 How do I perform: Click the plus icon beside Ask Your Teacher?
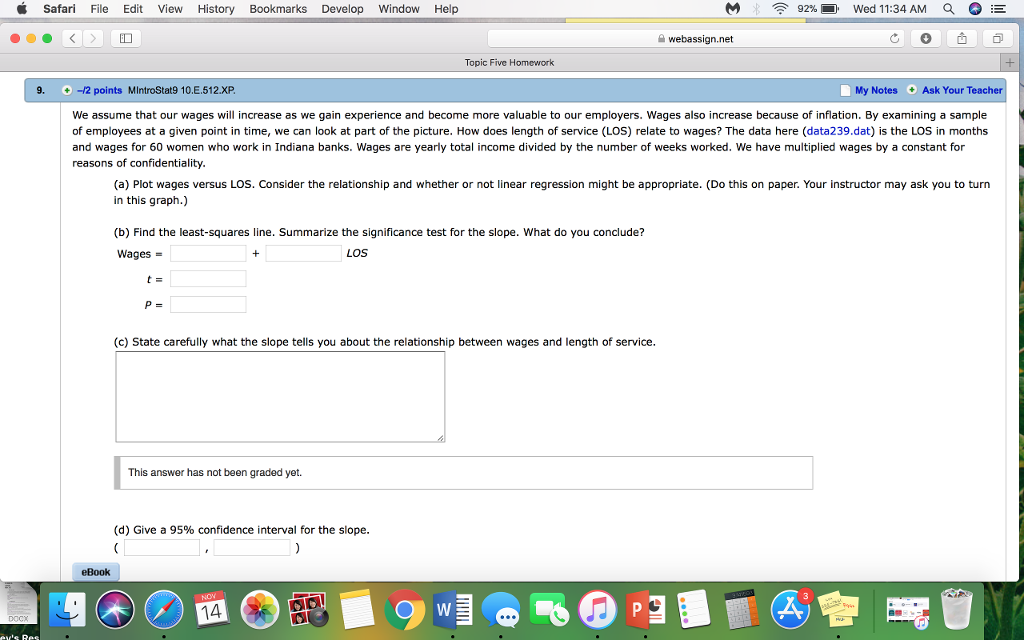coord(912,90)
